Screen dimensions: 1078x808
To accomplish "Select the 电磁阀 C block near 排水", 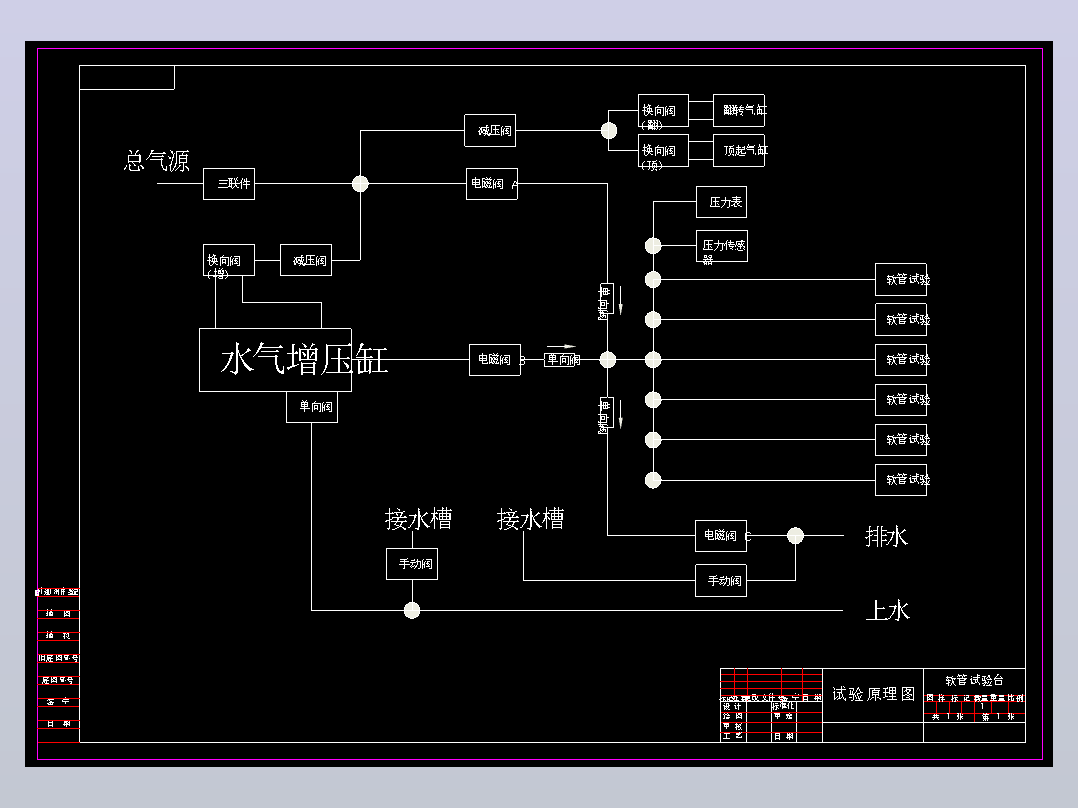I will [x=721, y=536].
